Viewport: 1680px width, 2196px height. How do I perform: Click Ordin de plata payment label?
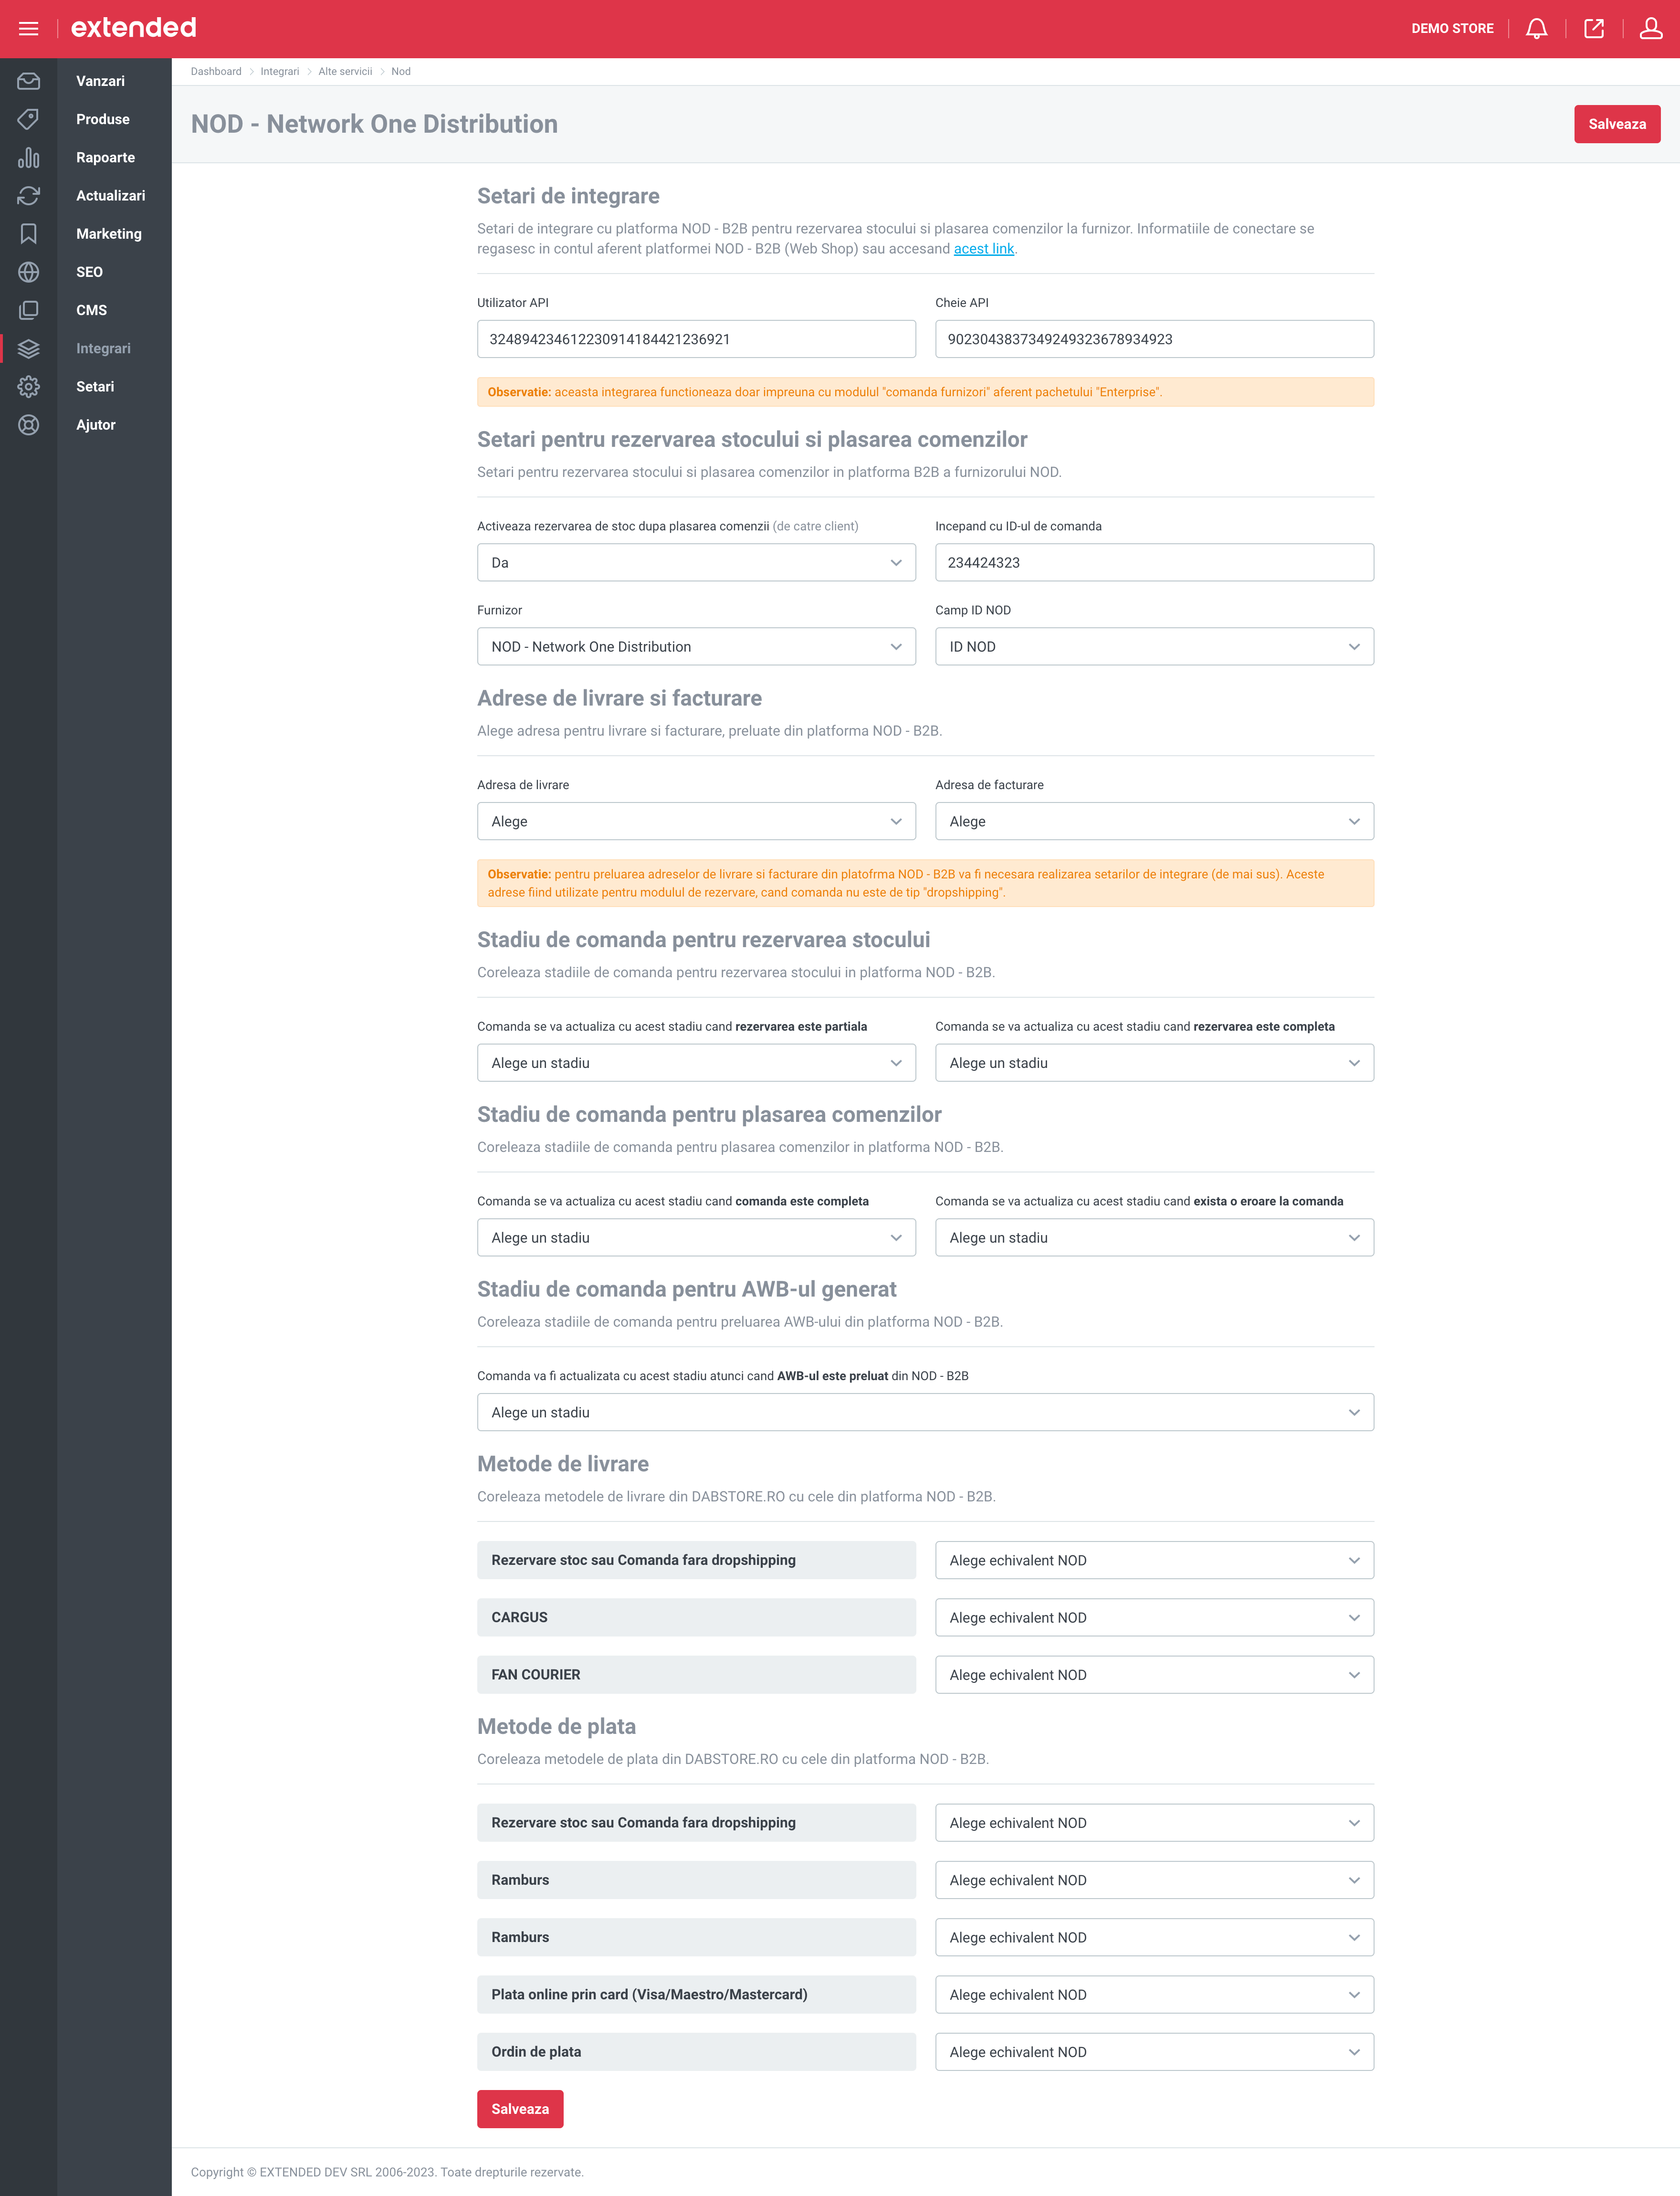(696, 2052)
